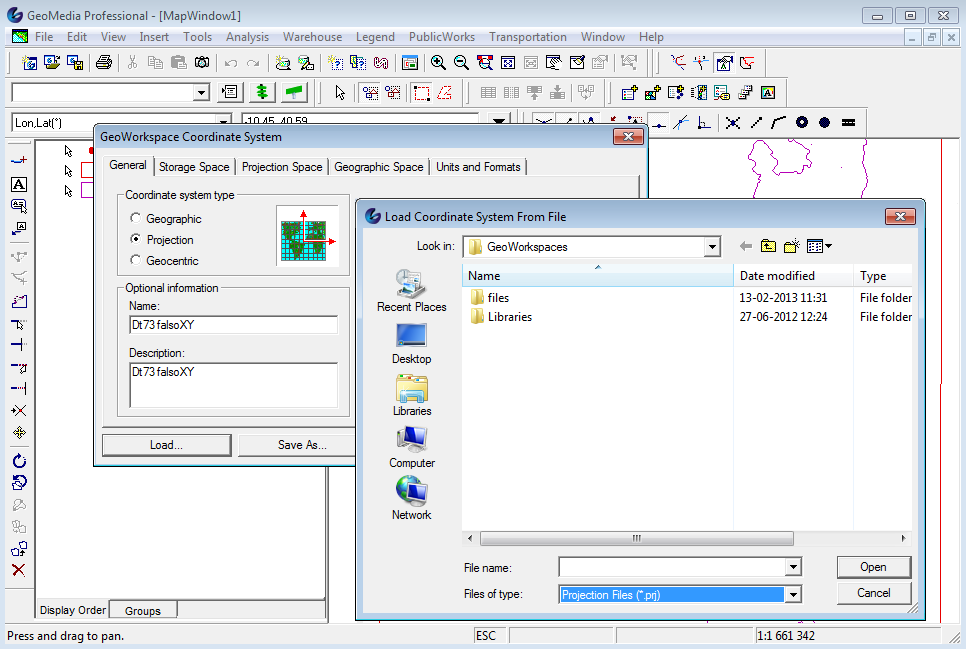This screenshot has width=966, height=649.
Task: Open the Look in folder dropdown
Action: 711,246
